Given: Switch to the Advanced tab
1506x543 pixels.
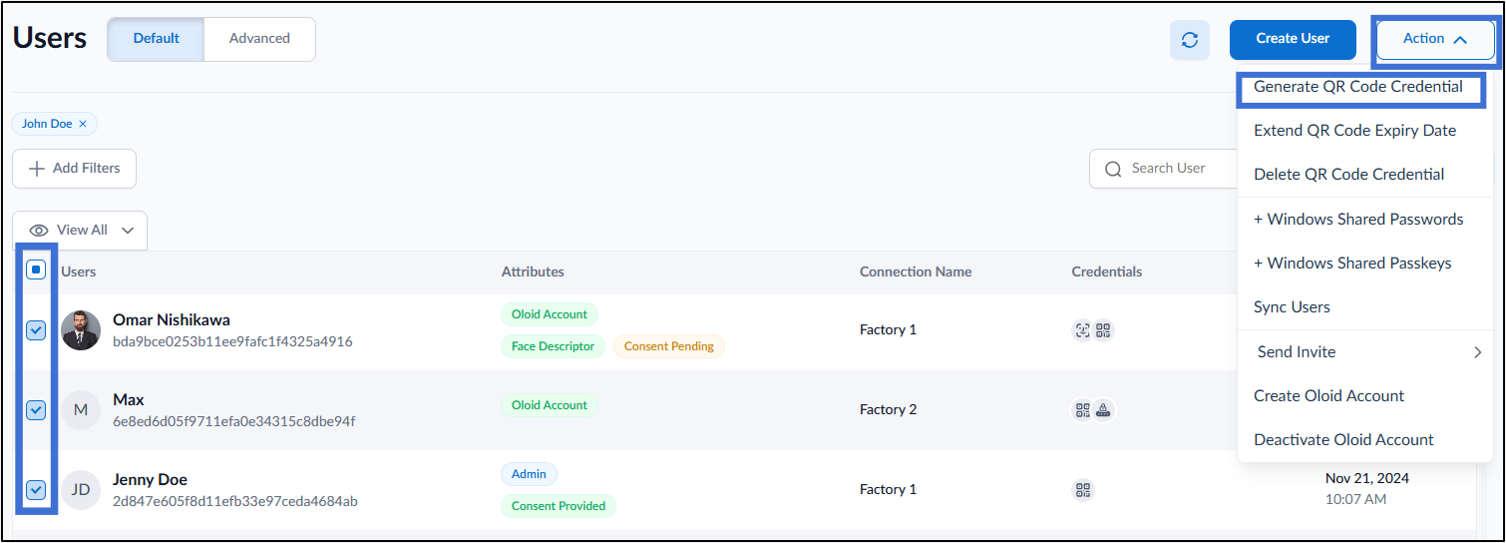Looking at the screenshot, I should 259,39.
